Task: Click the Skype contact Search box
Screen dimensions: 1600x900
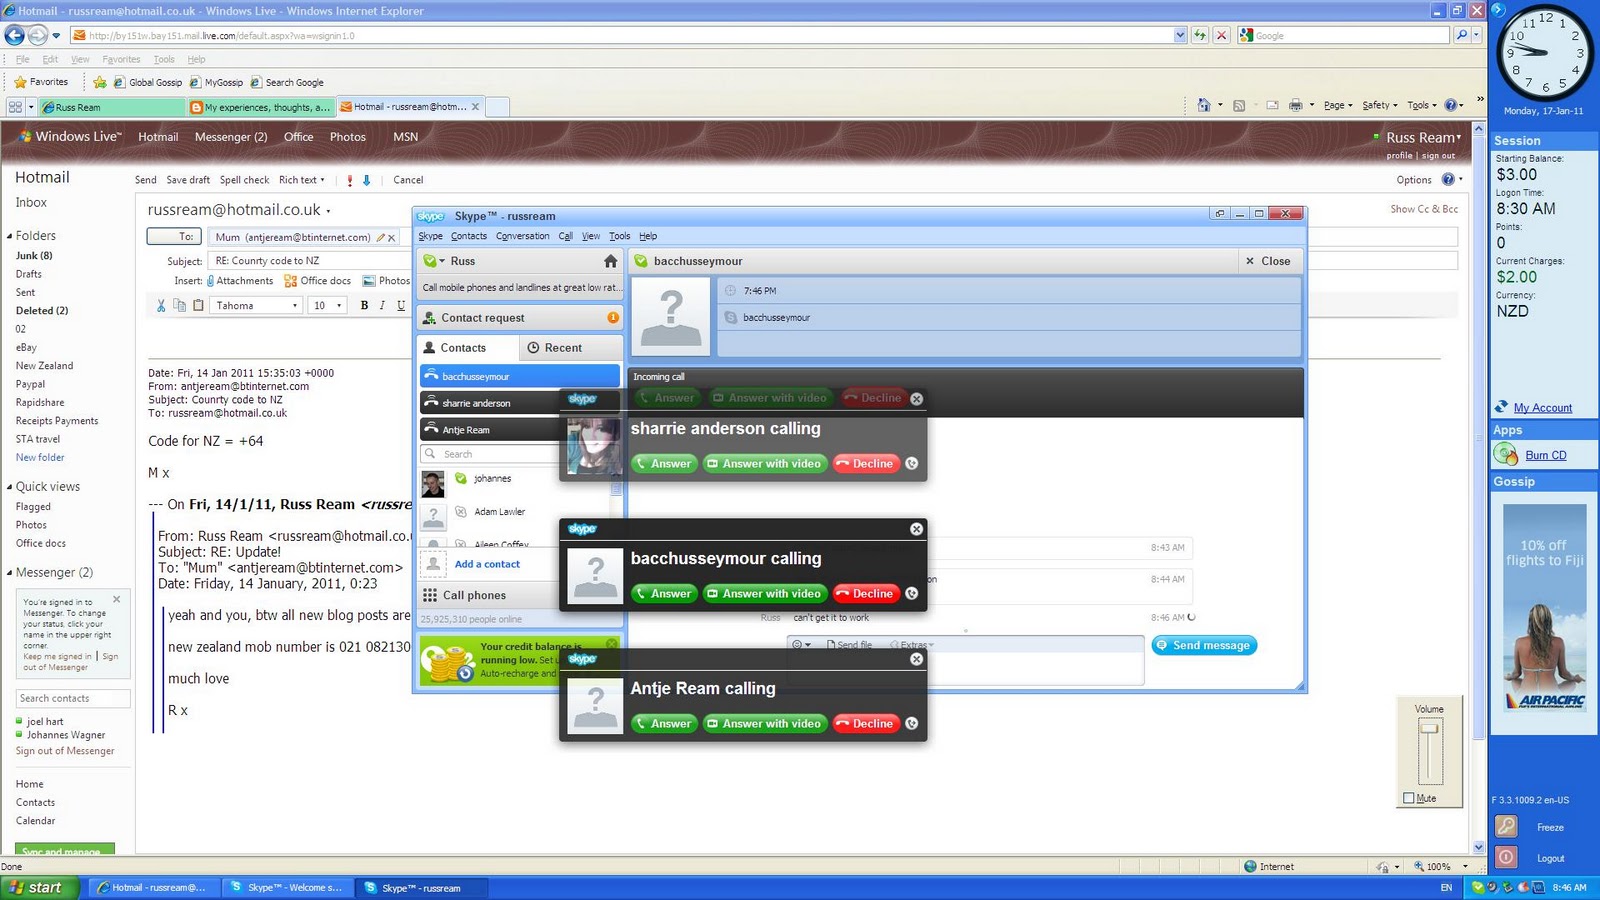Action: click(x=515, y=454)
